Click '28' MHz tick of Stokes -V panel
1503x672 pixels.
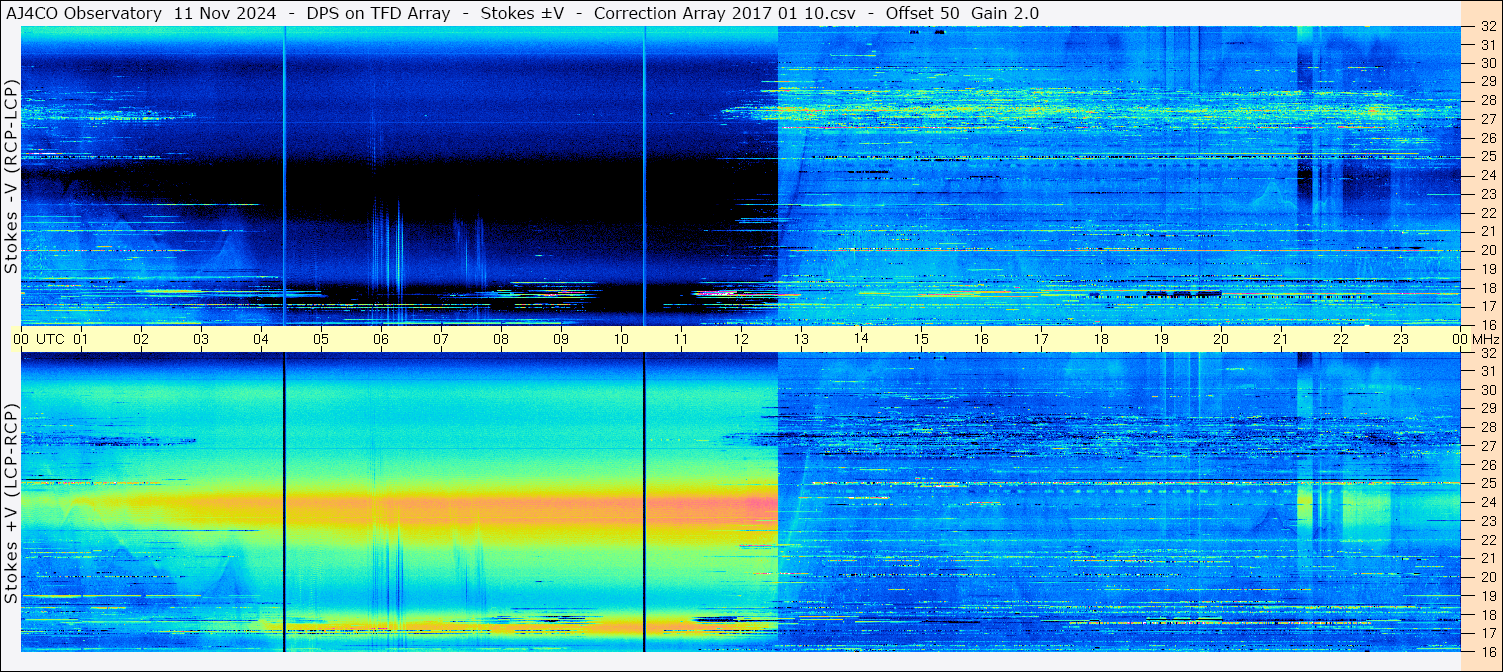click(1487, 100)
